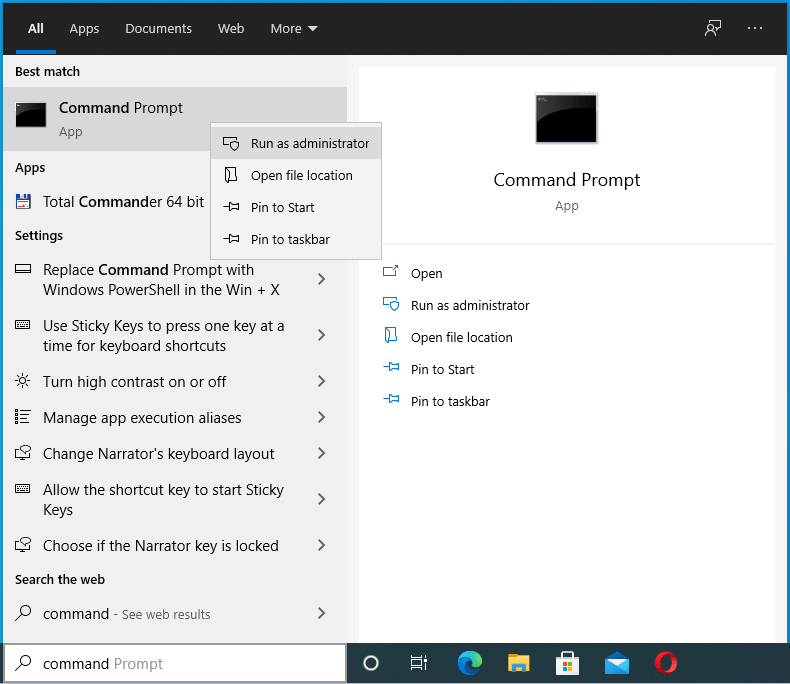The height and width of the screenshot is (684, 790).
Task: Click the Cortana circle icon in taskbar
Action: 371,663
